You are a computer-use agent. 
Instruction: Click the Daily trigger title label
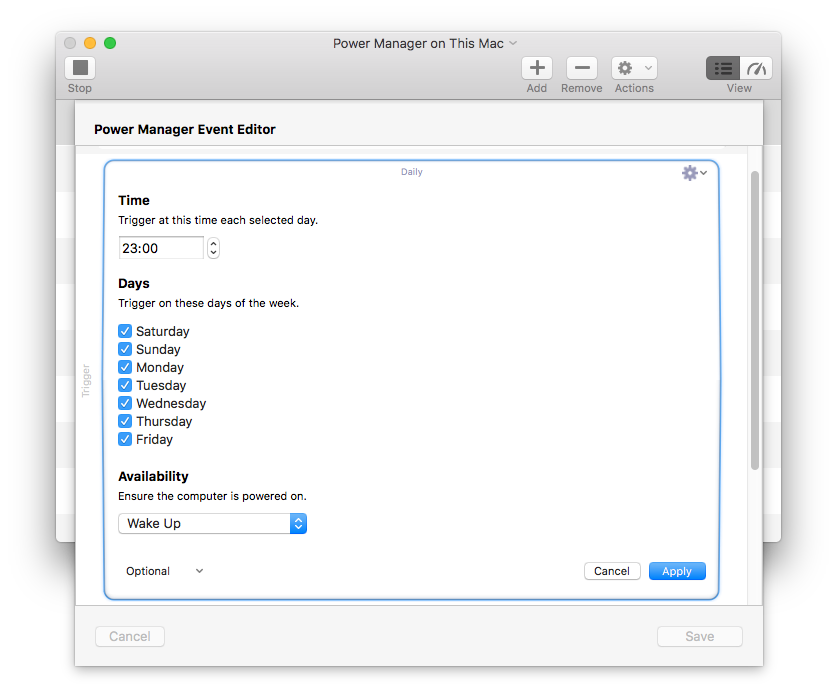[x=412, y=172]
